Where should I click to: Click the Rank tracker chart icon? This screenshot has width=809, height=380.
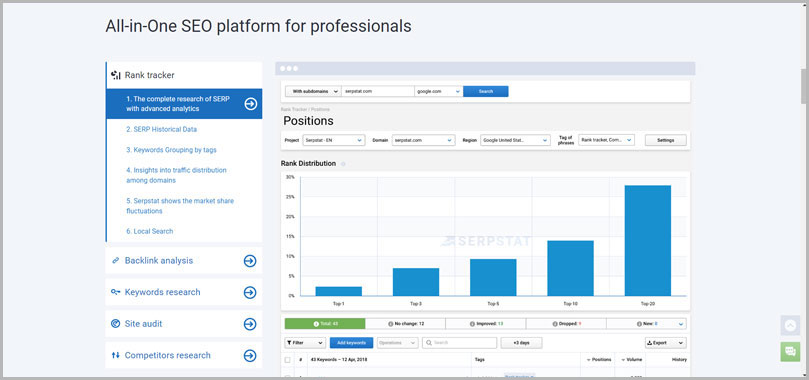coord(116,75)
